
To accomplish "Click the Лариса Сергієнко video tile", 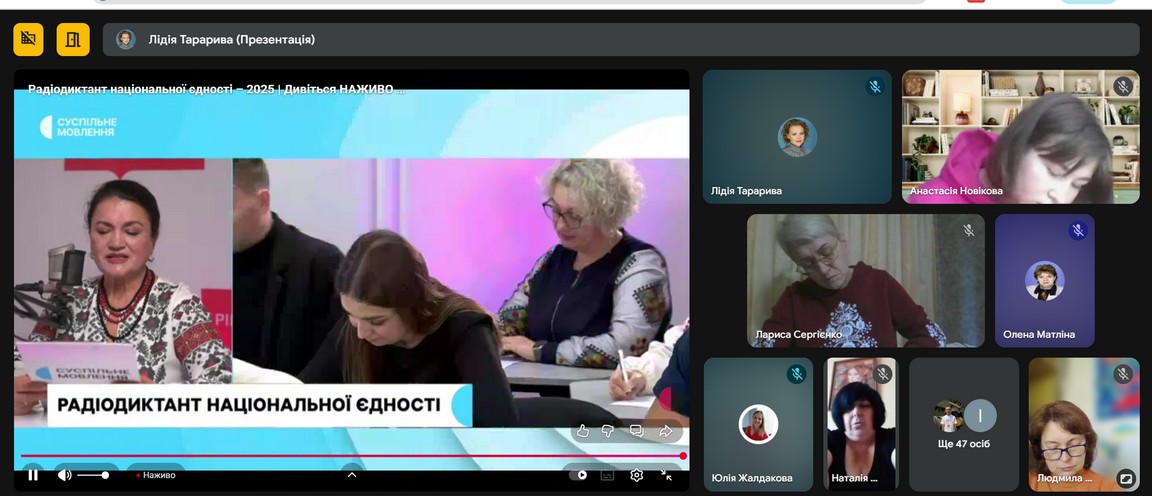I will coord(865,280).
